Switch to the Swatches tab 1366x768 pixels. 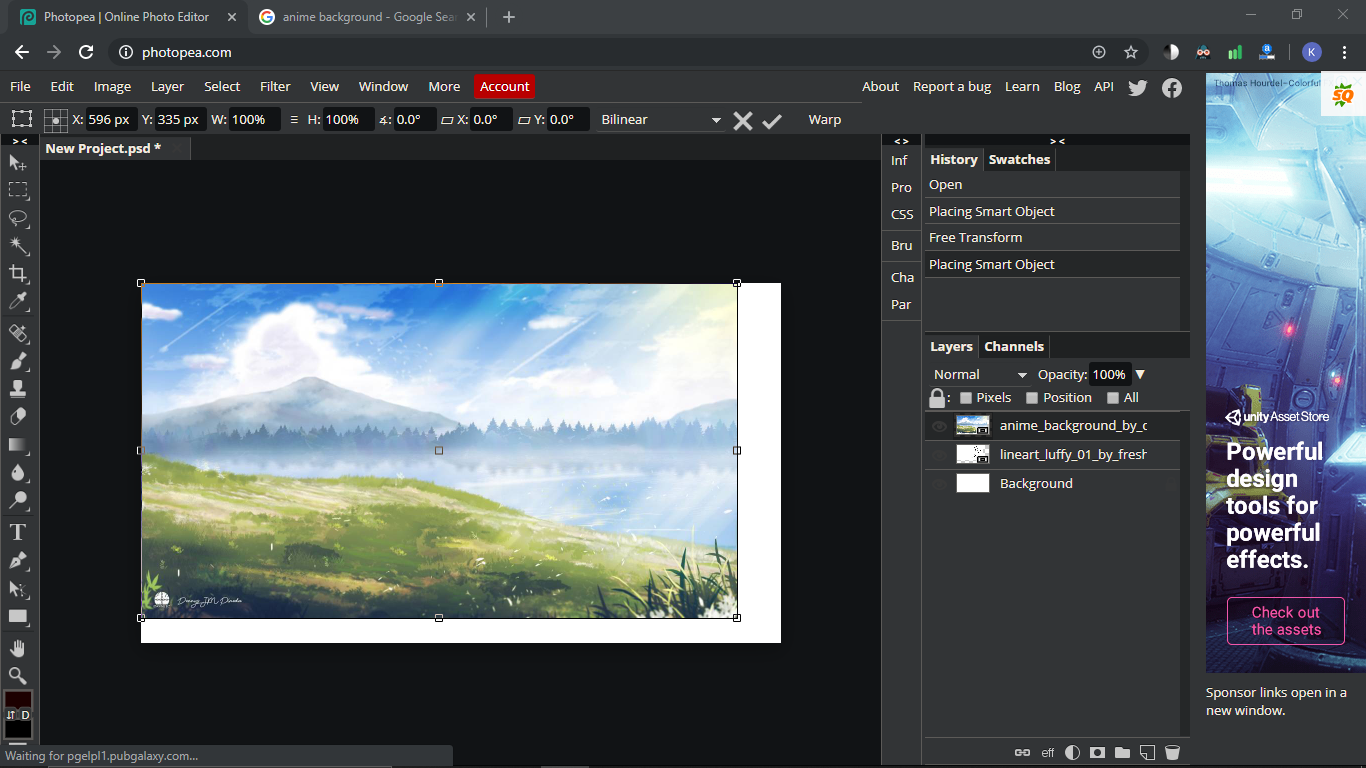click(1019, 160)
